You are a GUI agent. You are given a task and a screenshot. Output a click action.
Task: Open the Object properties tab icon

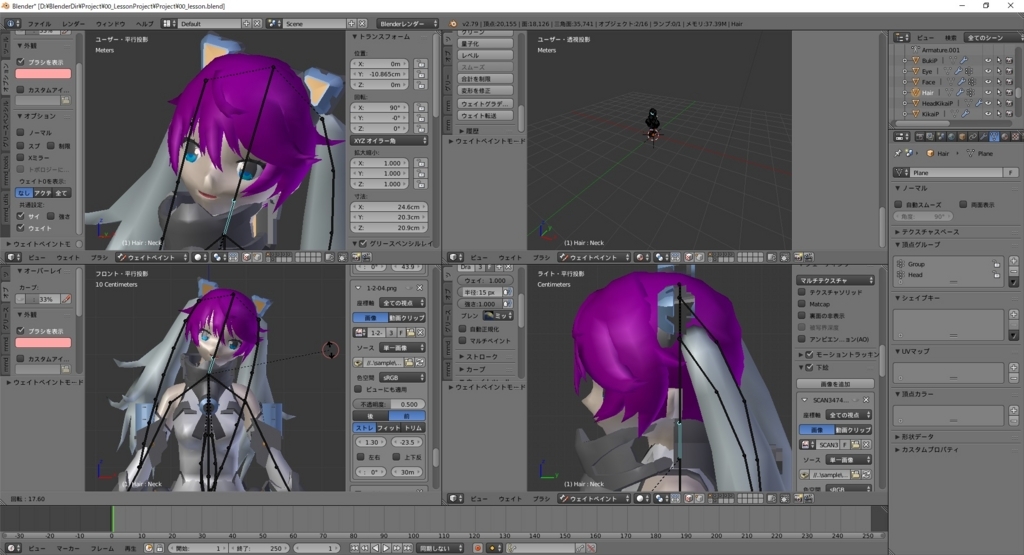click(x=962, y=137)
